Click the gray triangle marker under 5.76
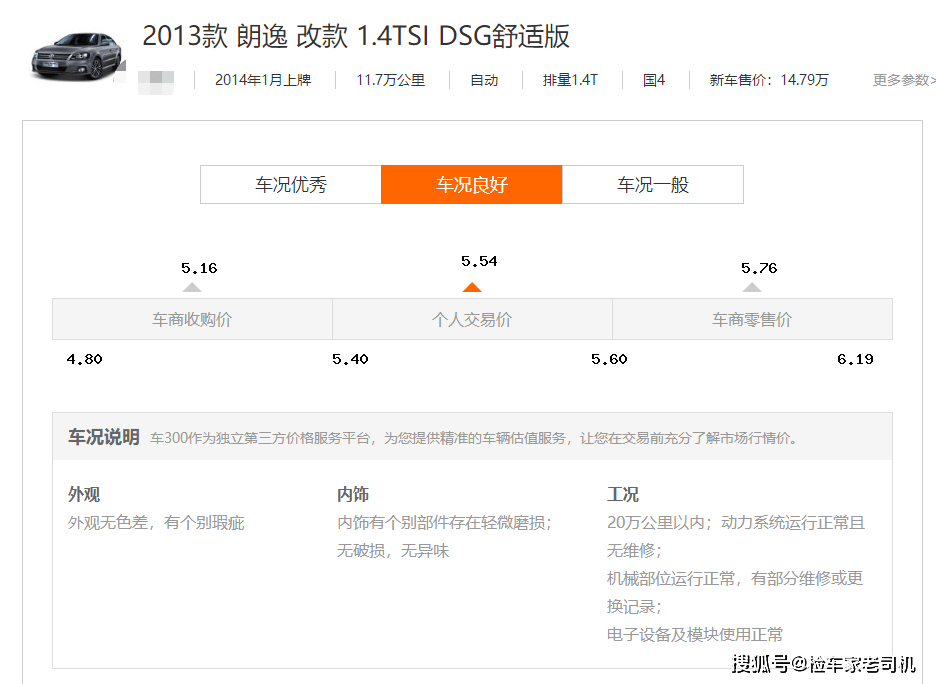936x684 pixels. click(752, 287)
